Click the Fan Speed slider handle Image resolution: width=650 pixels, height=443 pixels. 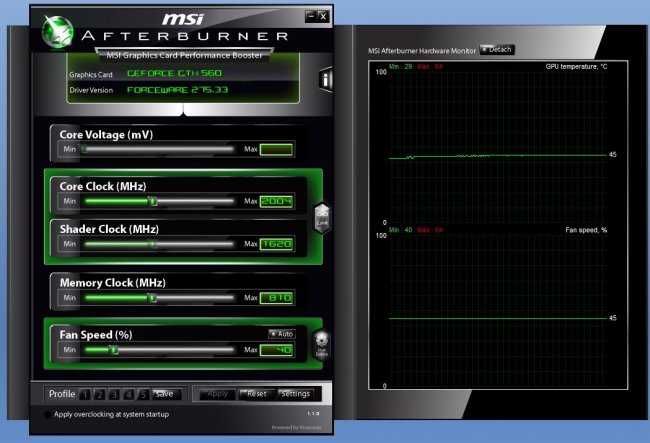[114, 350]
